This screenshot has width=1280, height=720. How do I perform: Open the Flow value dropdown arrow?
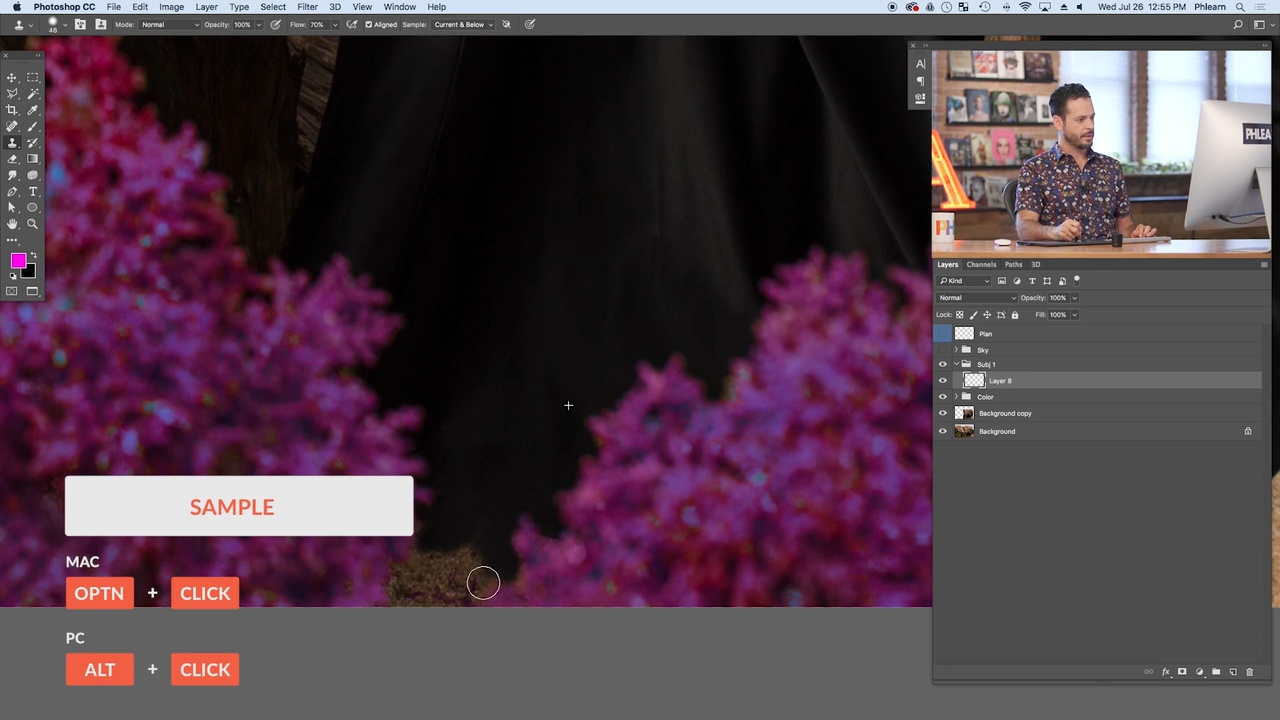tap(334, 24)
